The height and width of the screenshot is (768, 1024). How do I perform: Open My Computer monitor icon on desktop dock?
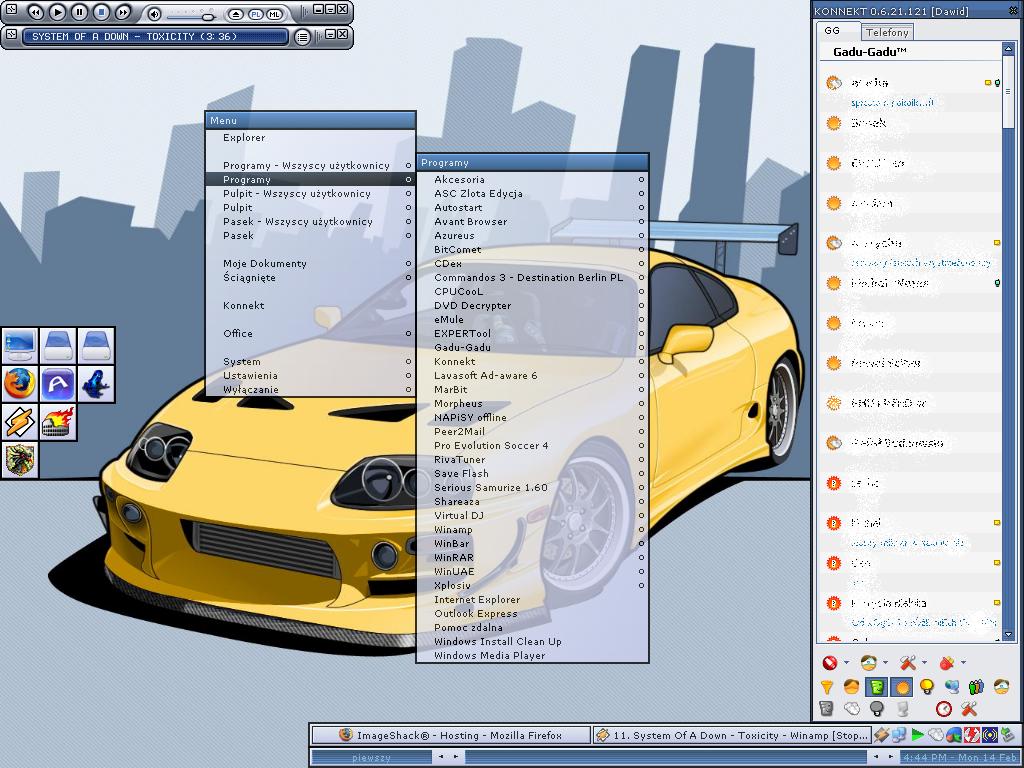click(x=20, y=345)
